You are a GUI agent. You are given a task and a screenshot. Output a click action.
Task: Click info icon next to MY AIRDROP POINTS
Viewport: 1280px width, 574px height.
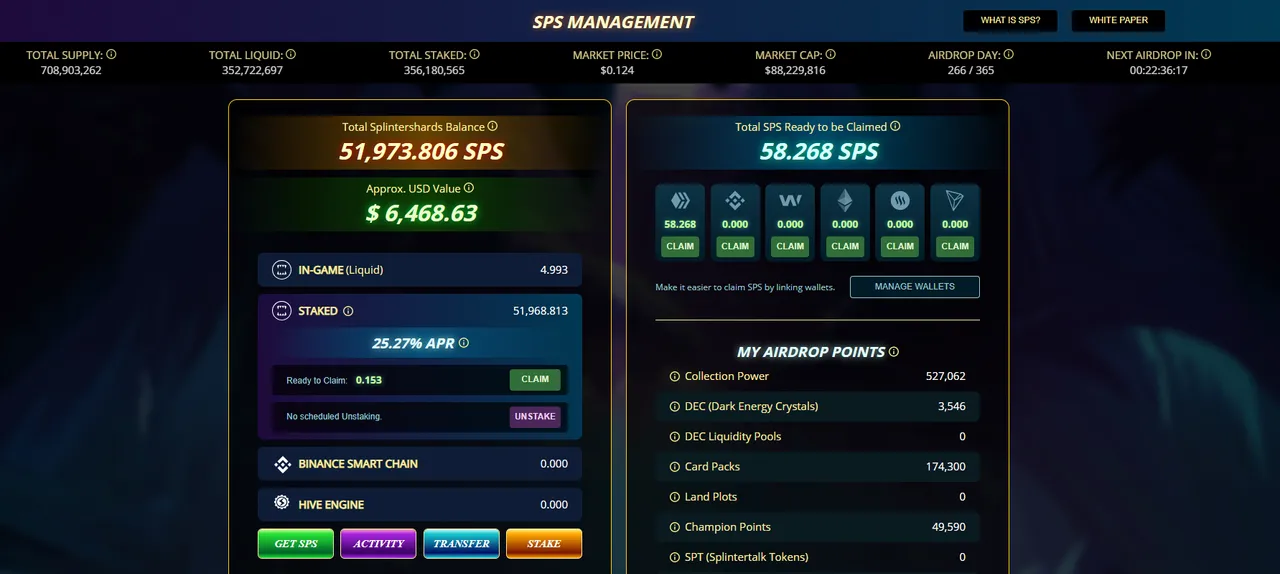point(894,352)
